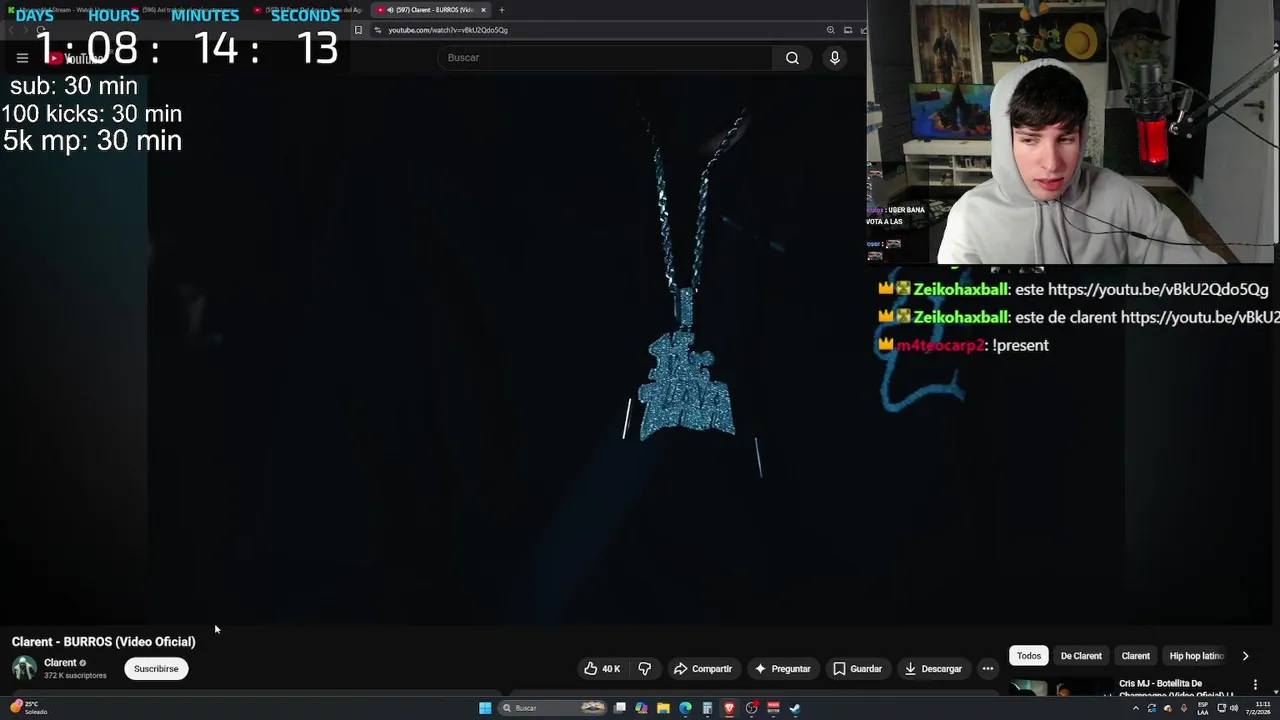Show hidden system tray icons
Image resolution: width=1280 pixels, height=720 pixels.
click(1135, 708)
